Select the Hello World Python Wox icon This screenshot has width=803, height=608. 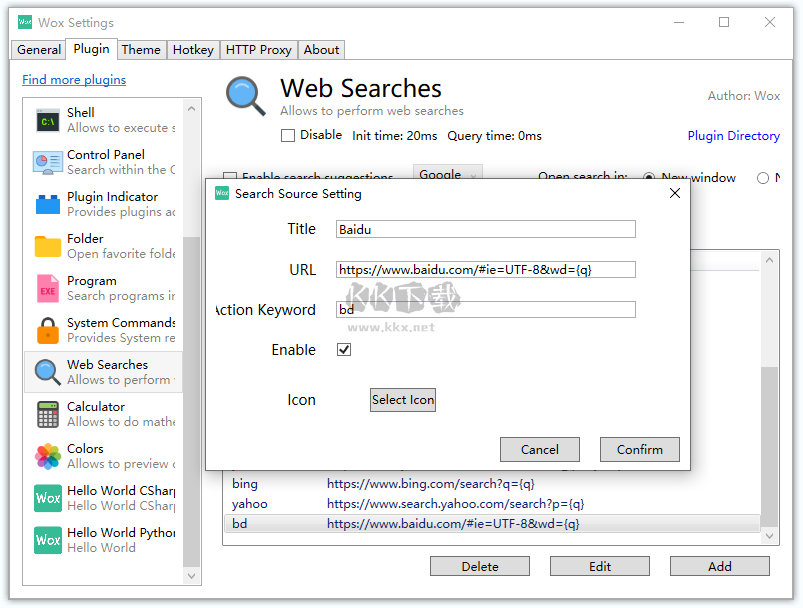pyautogui.click(x=48, y=540)
